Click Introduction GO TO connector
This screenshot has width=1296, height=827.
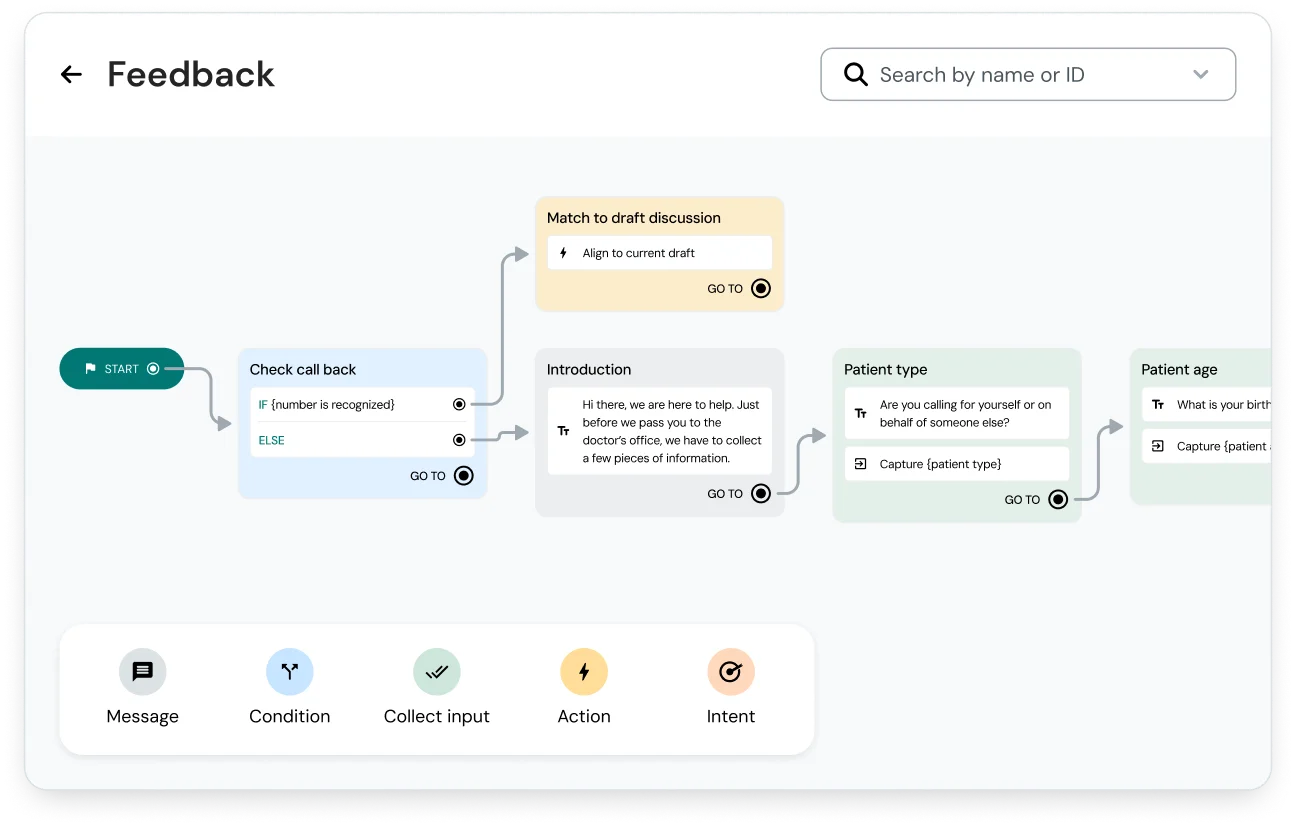tap(761, 493)
